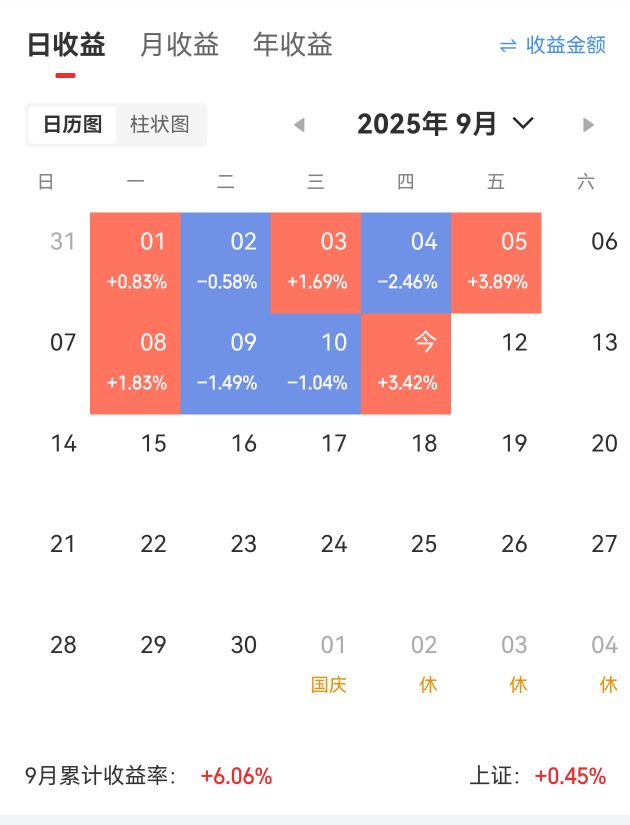The width and height of the screenshot is (630, 825).
Task: Select September 04 cell with -2.46%
Action: 406,263
